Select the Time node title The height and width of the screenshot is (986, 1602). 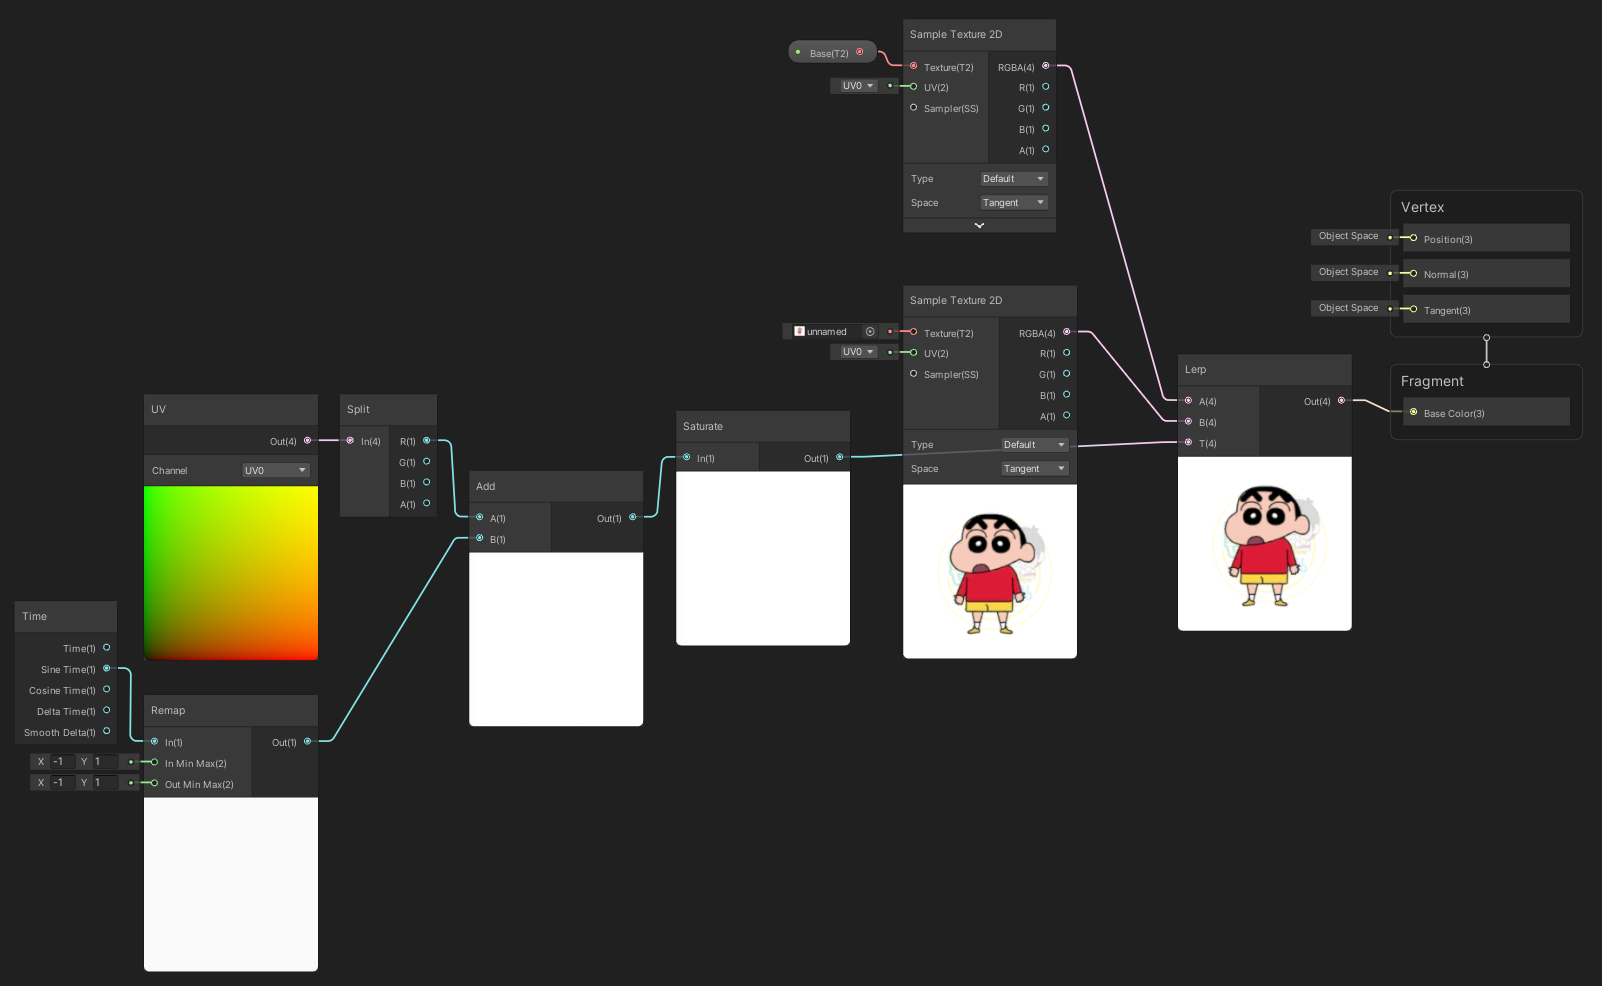point(35,617)
